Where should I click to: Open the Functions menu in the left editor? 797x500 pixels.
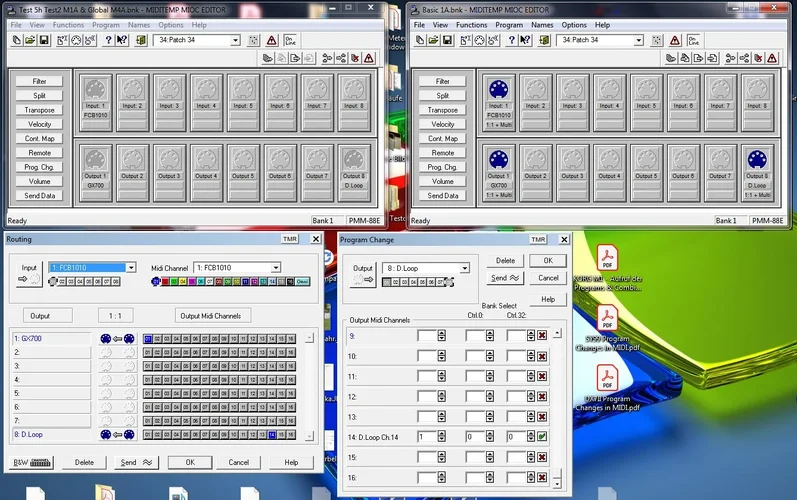(x=68, y=24)
